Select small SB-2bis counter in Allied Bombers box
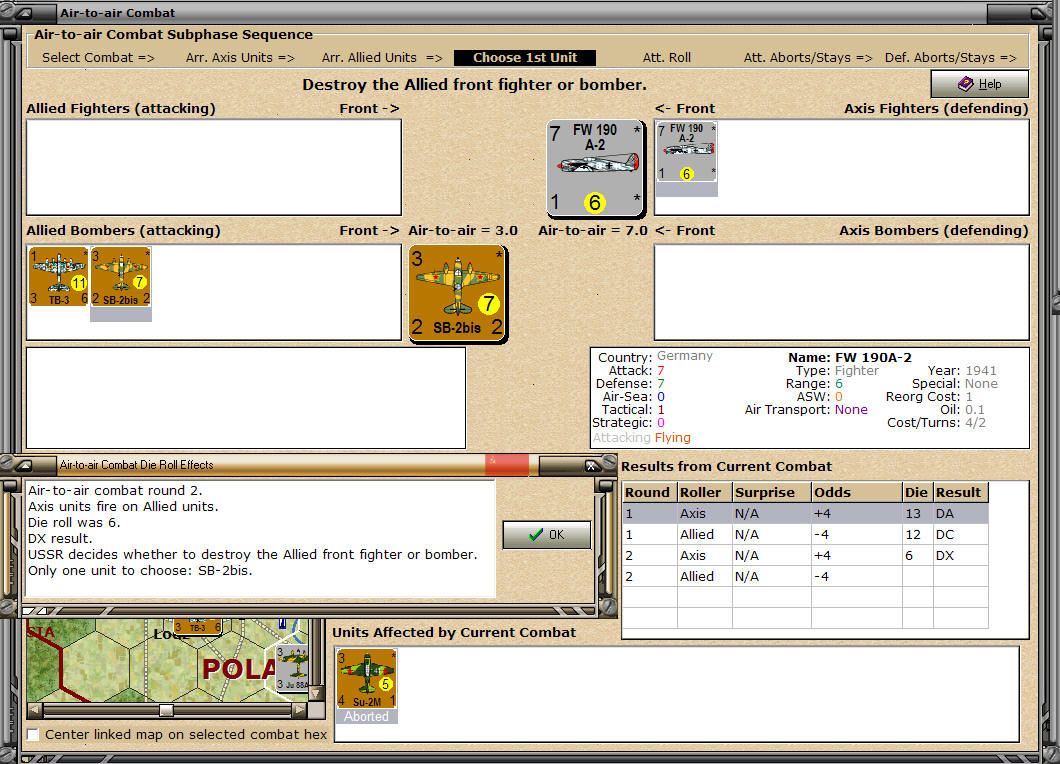Viewport: 1060px width, 764px height. coord(121,277)
